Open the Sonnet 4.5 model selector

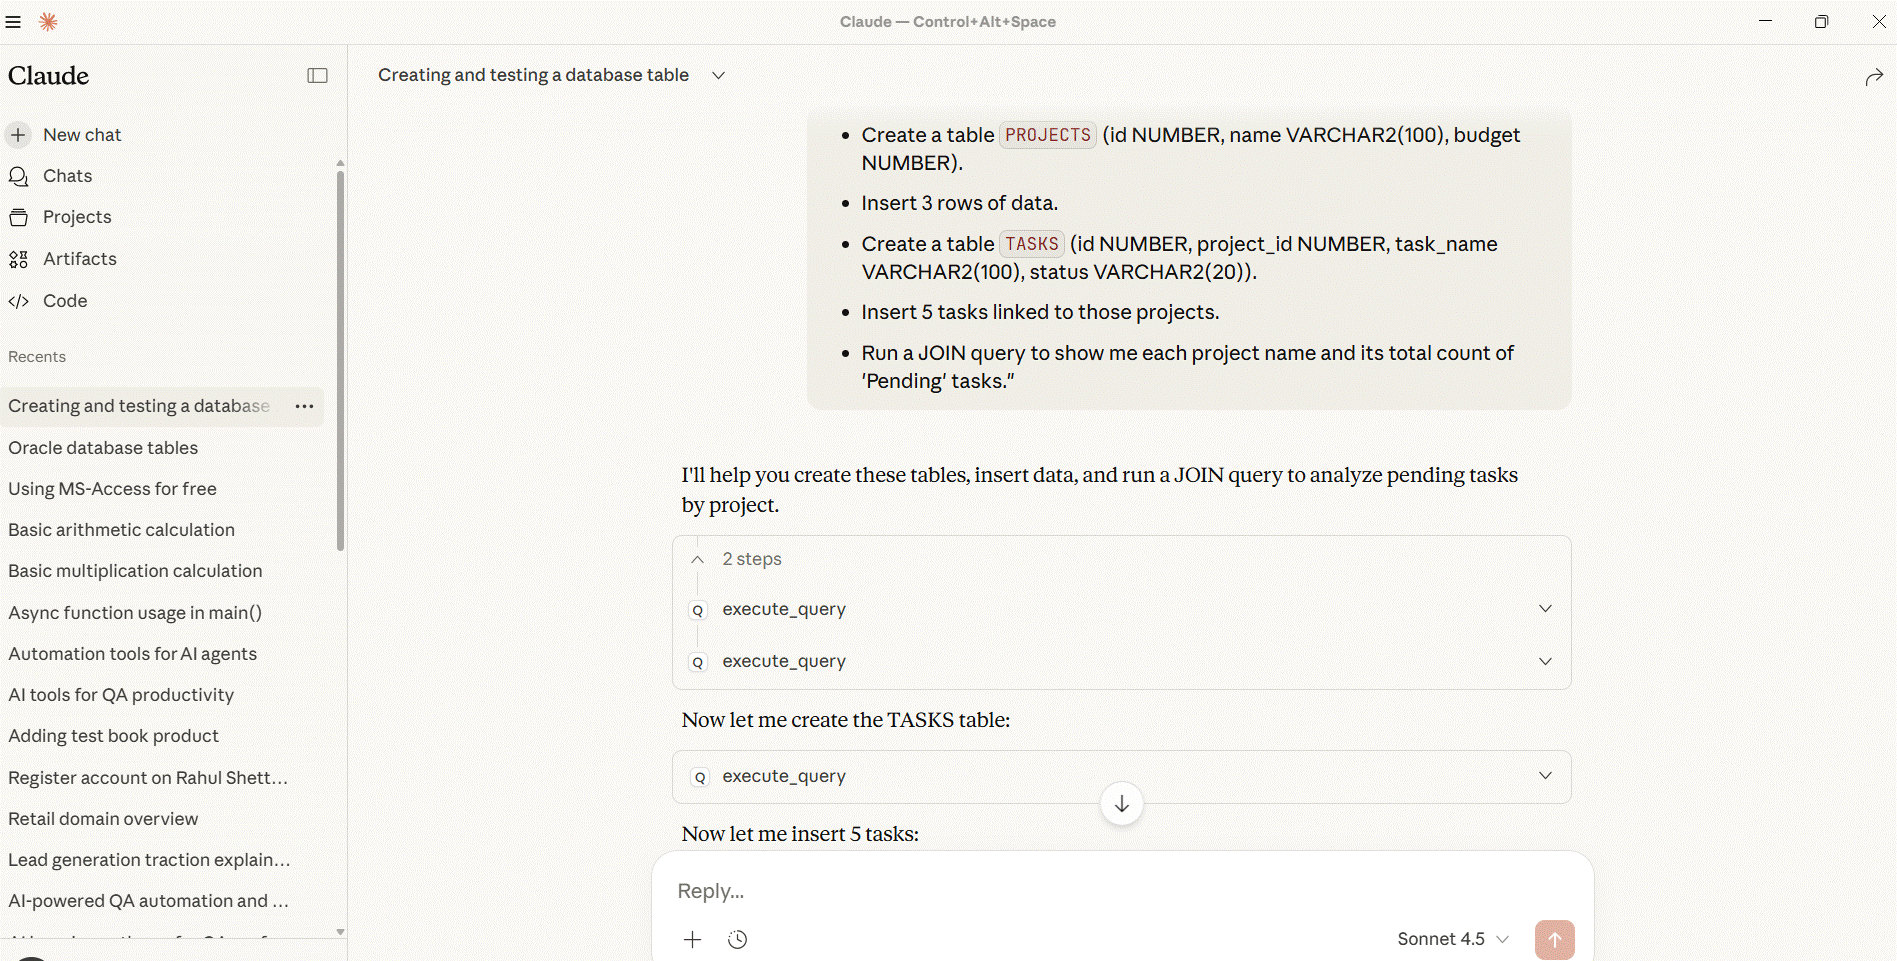1452,939
